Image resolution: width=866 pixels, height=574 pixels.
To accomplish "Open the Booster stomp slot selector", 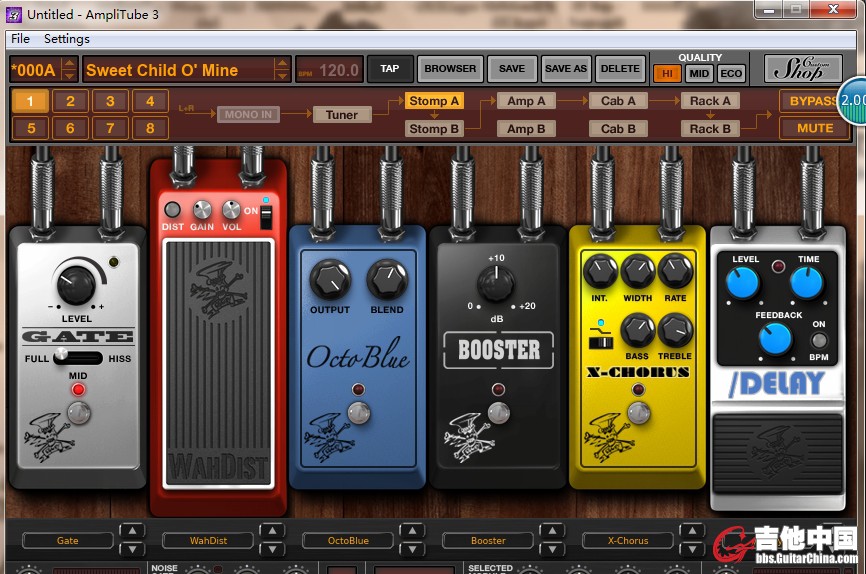I will 488,540.
